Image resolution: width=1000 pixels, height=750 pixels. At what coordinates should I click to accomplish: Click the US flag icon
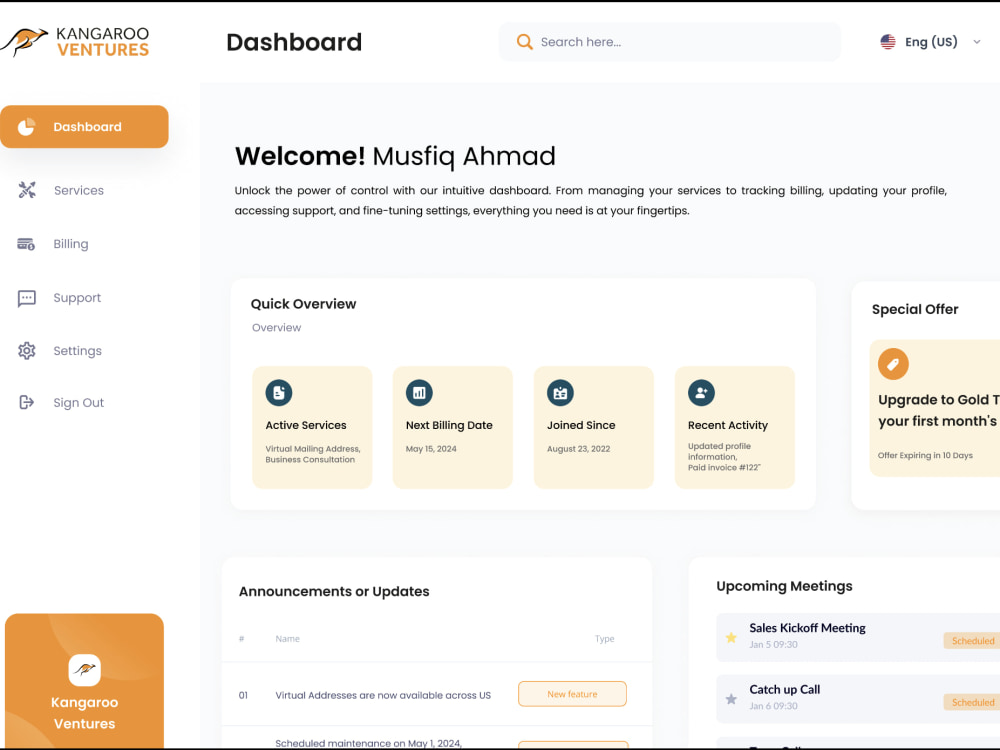point(888,42)
